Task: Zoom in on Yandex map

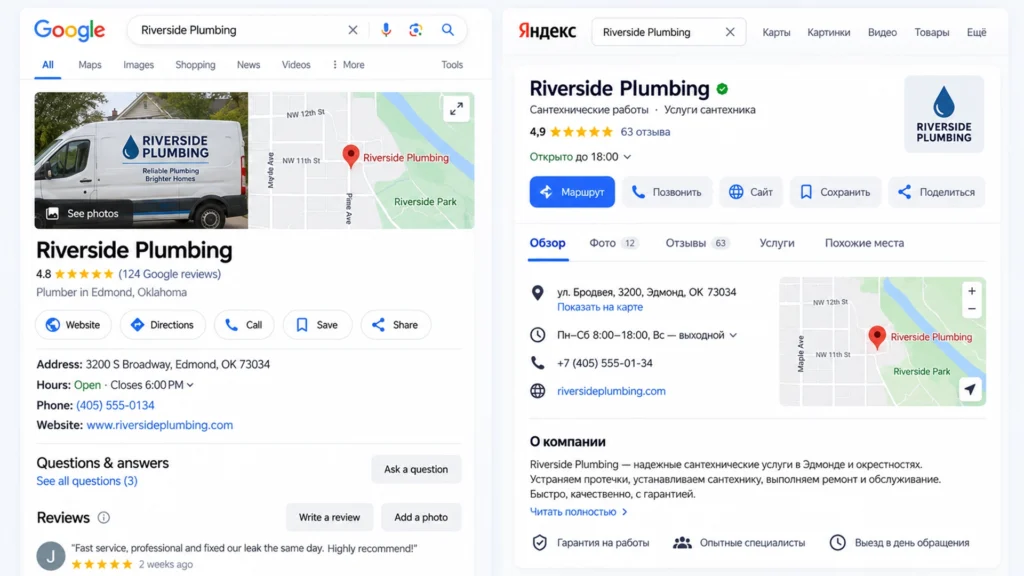Action: (x=972, y=291)
